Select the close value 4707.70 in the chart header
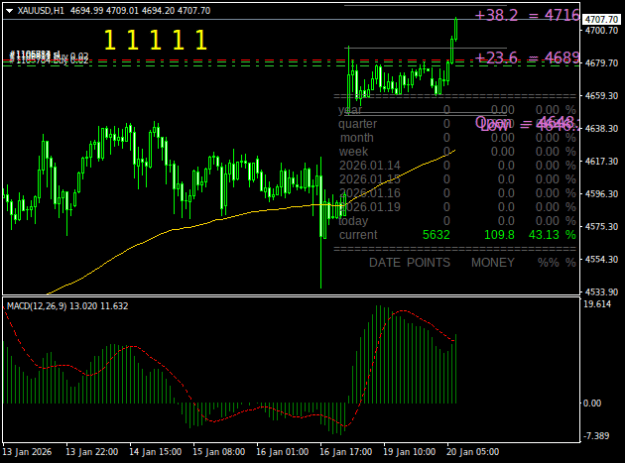This screenshot has height=463, width=625. pyautogui.click(x=194, y=11)
